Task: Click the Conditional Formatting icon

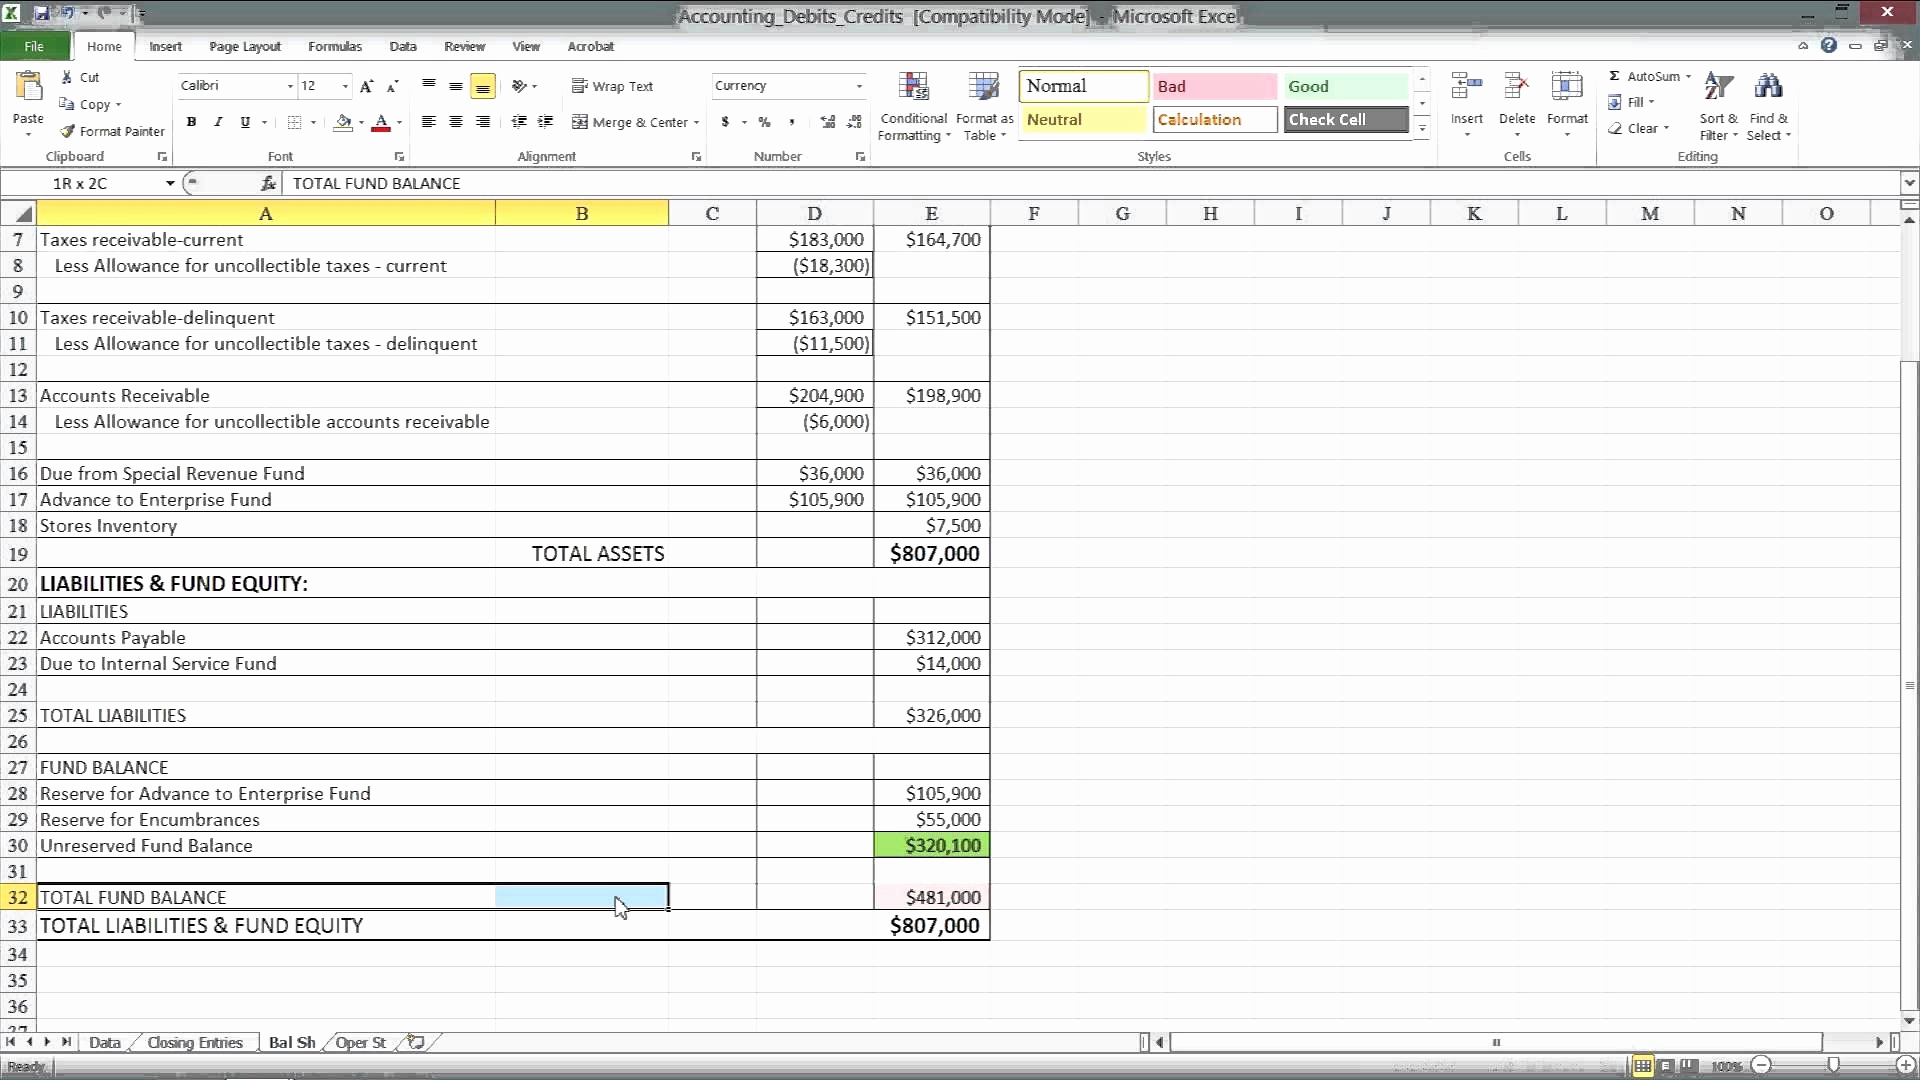Action: (x=913, y=88)
